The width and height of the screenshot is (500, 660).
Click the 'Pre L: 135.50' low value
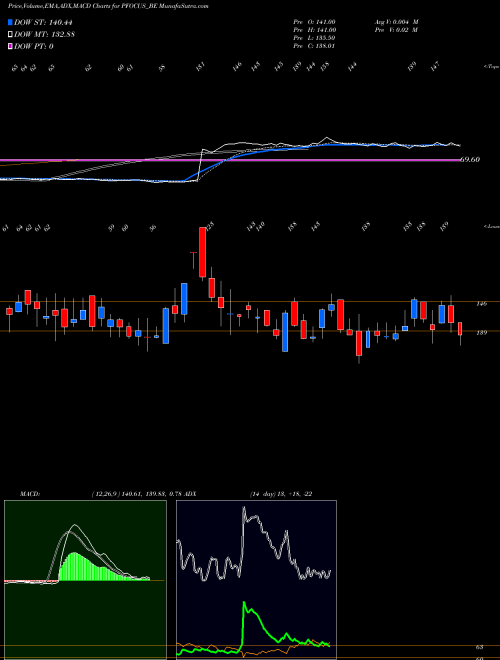314,38
